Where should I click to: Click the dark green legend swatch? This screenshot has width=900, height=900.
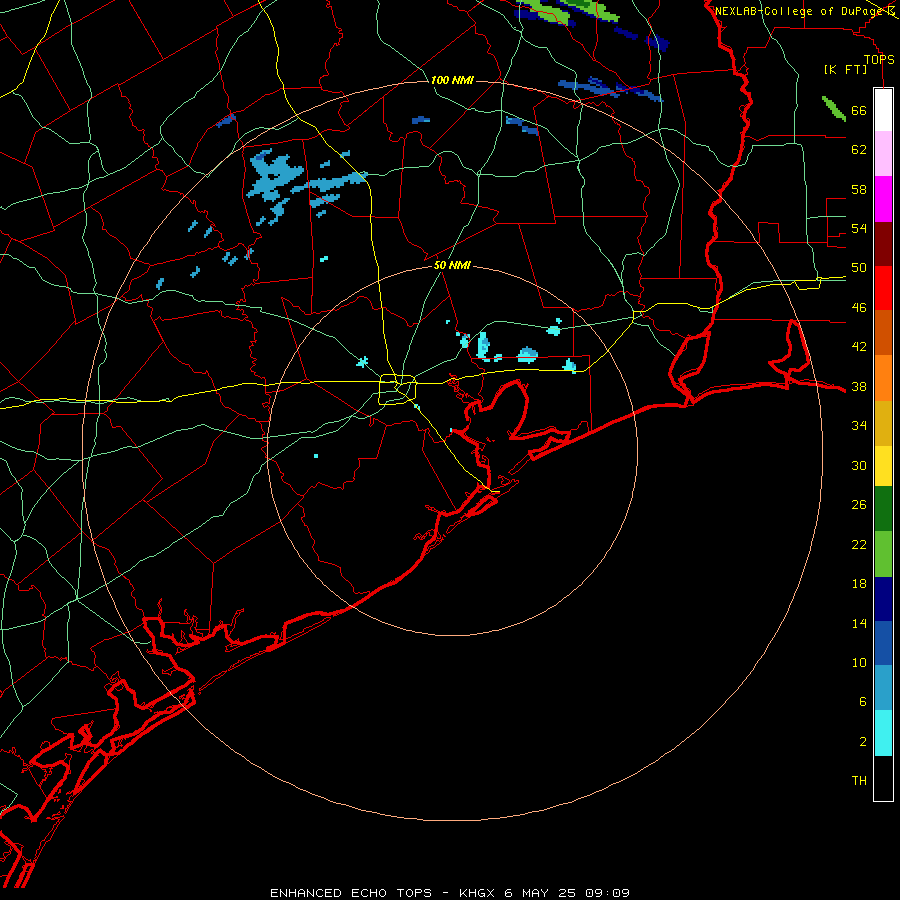[883, 509]
